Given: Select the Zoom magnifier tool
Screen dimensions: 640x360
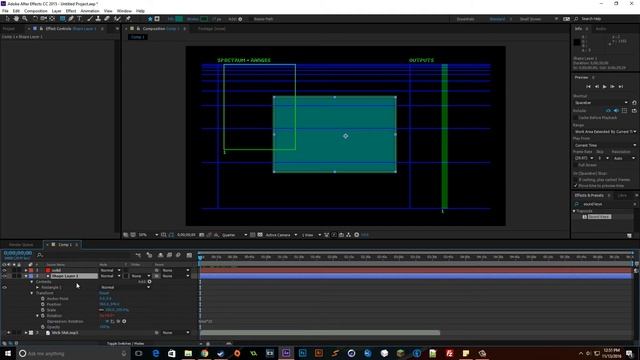Looking at the screenshot, I should (x=25, y=19).
